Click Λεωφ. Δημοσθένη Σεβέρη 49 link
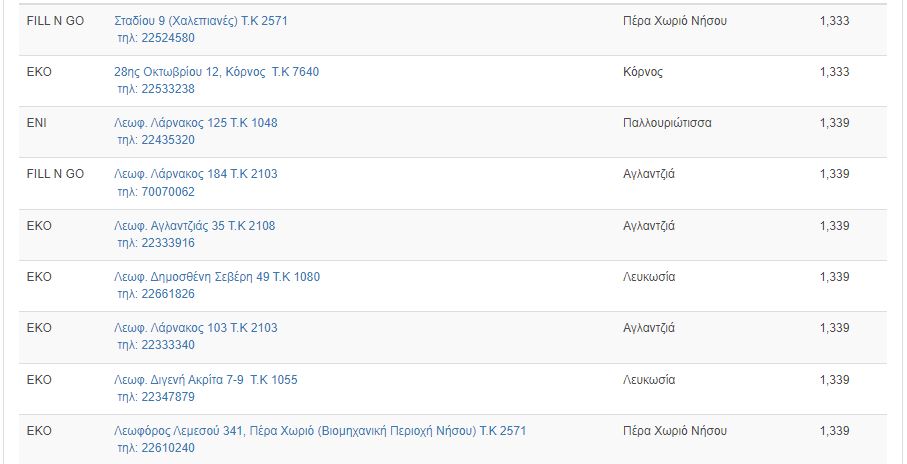The height and width of the screenshot is (464, 907). point(217,277)
